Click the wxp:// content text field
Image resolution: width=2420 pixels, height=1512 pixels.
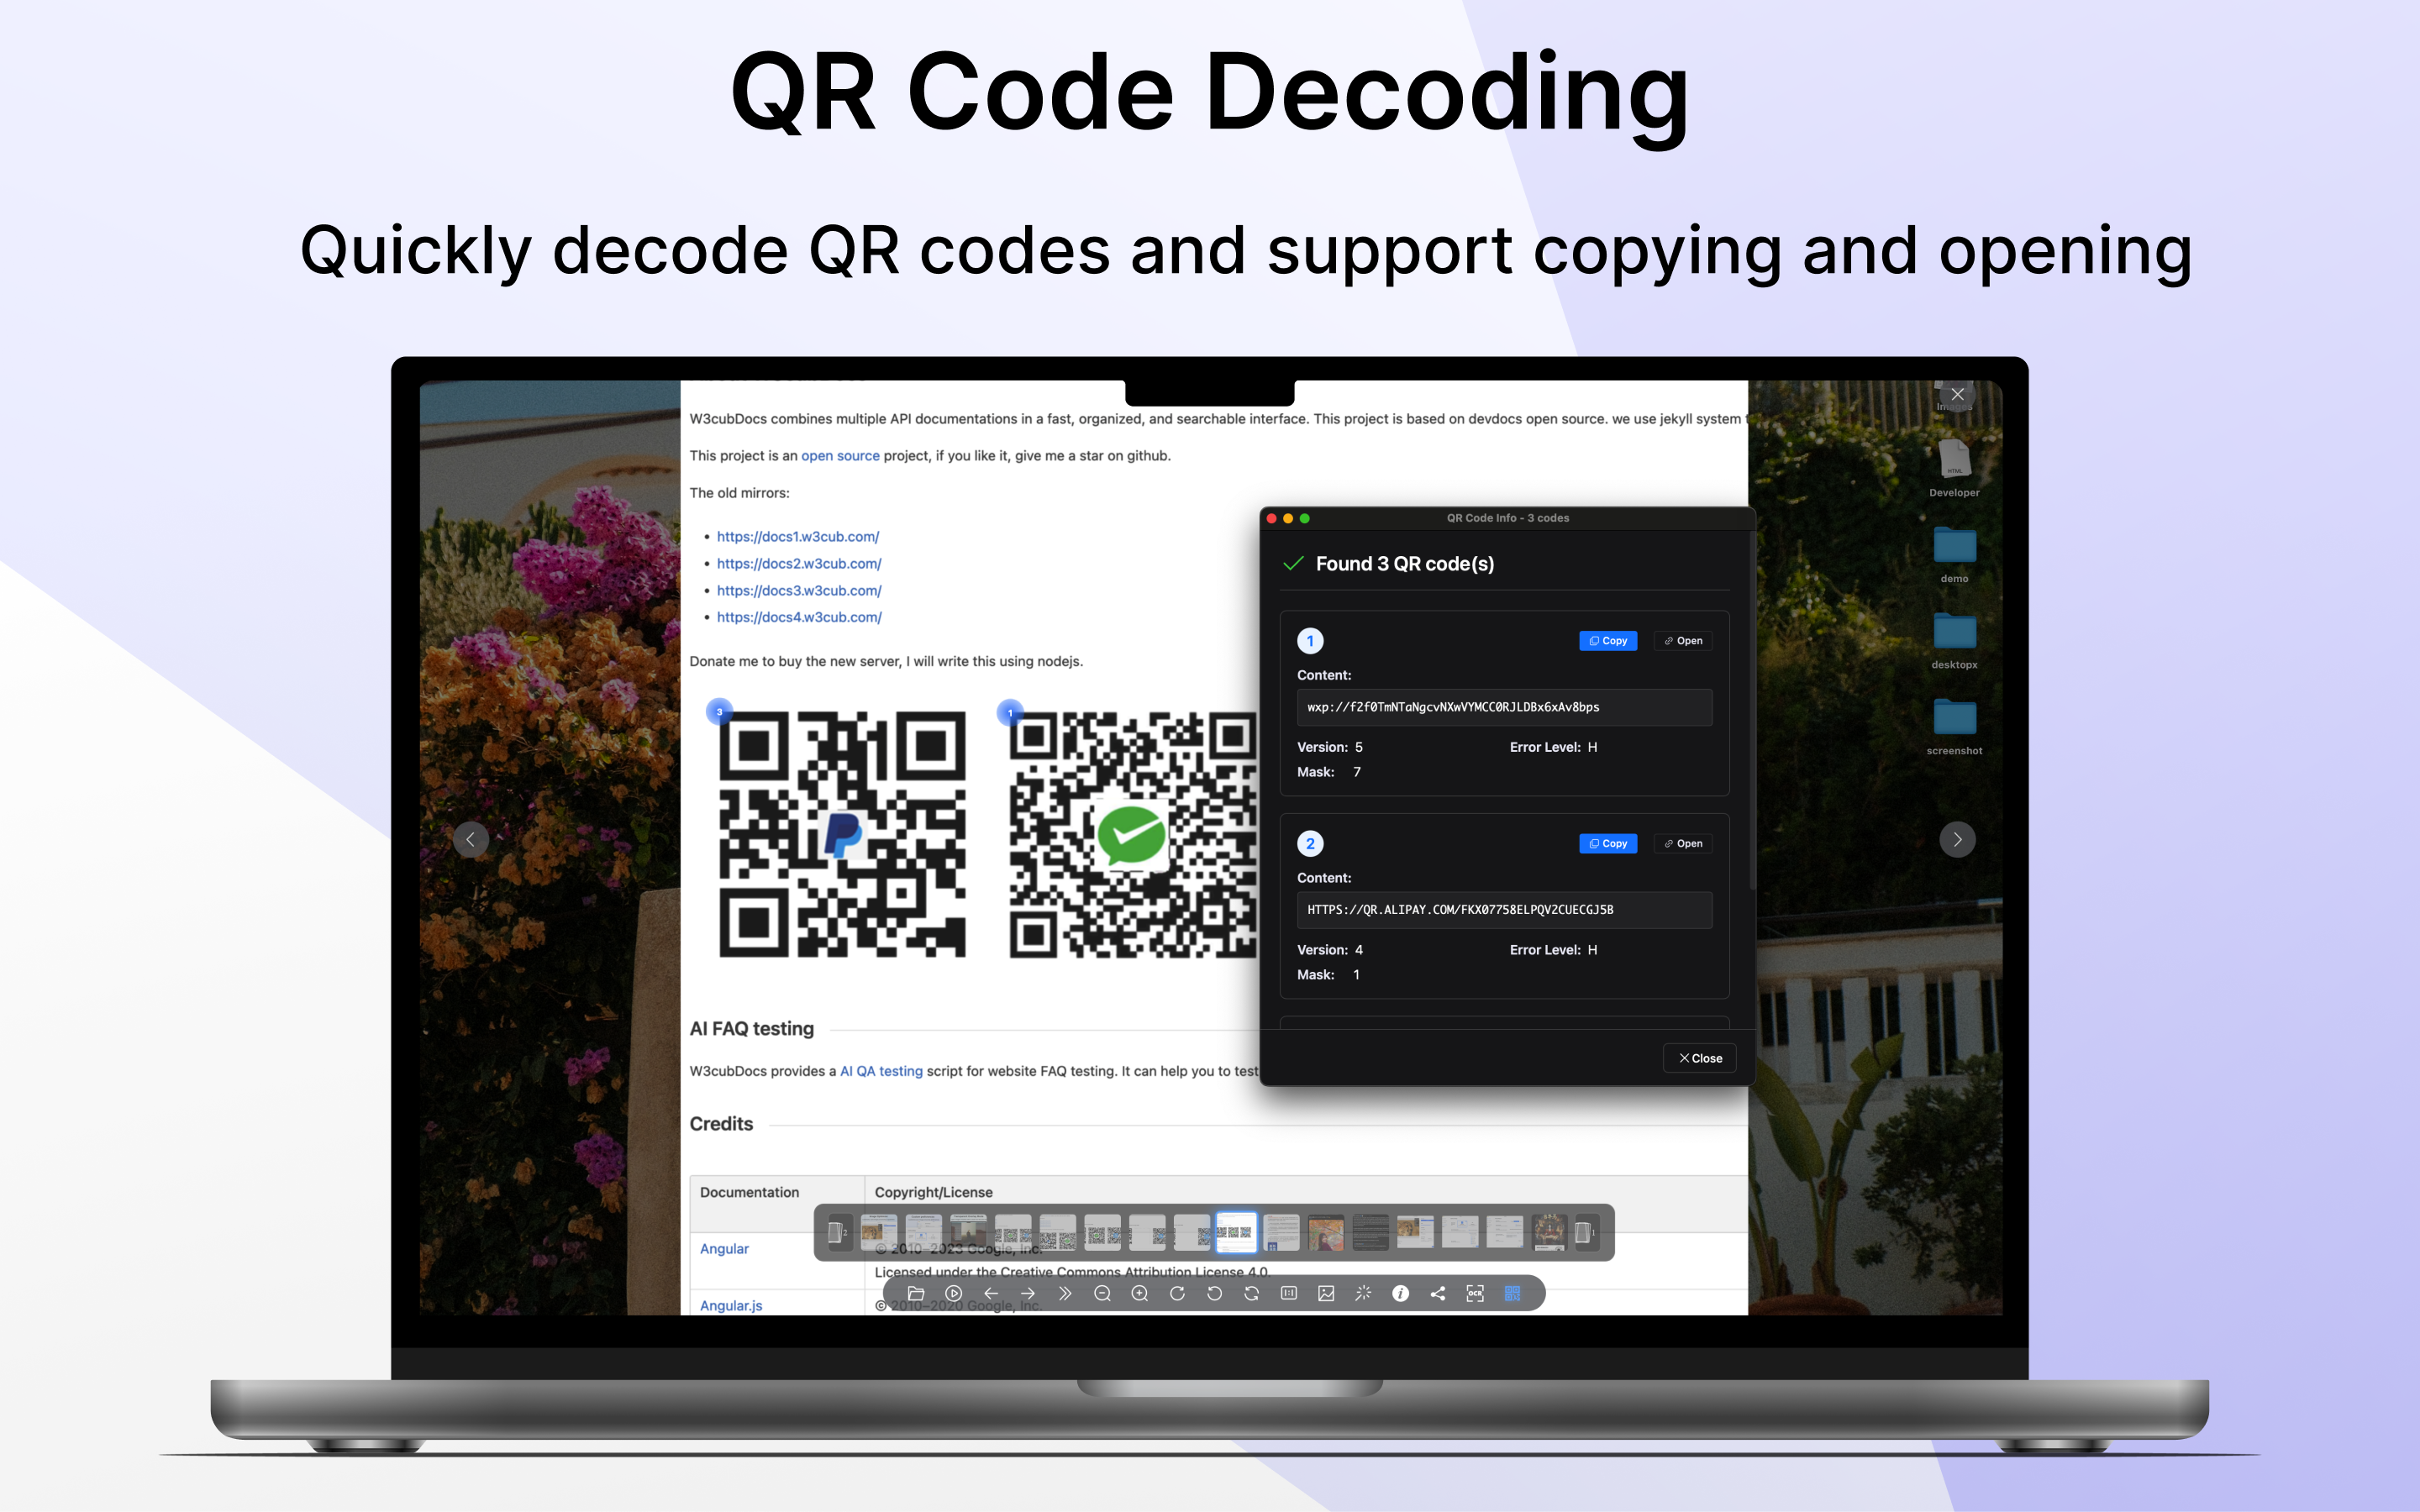[1503, 707]
